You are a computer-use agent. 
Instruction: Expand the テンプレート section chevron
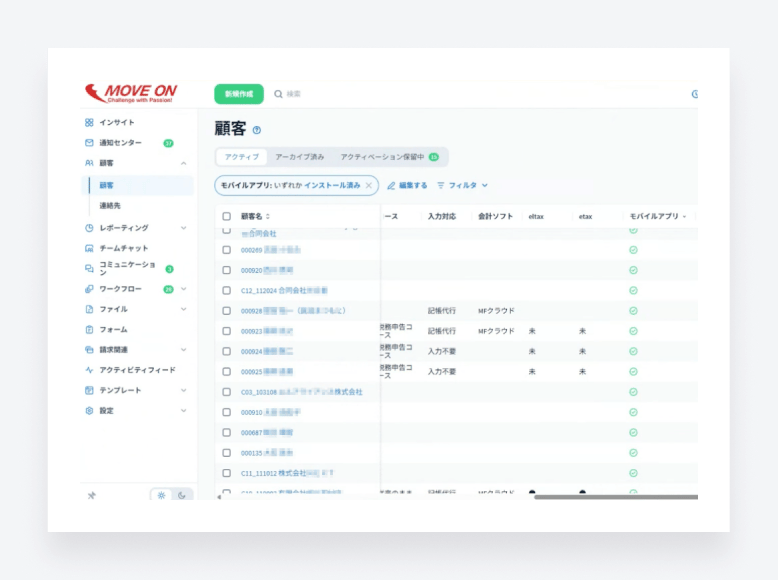(184, 391)
